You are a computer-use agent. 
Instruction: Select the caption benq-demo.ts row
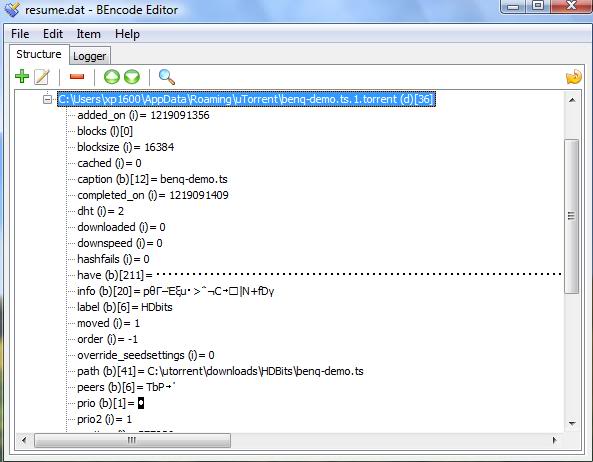point(152,179)
